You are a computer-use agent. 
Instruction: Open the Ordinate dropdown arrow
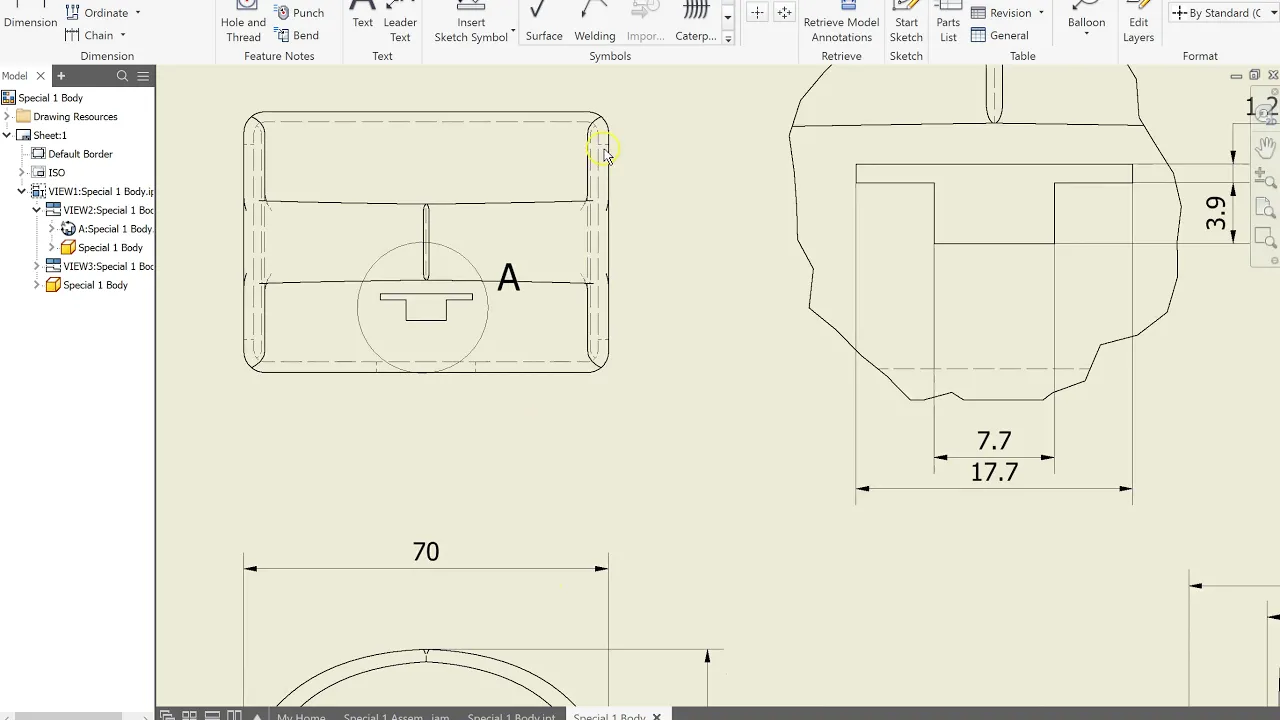138,13
